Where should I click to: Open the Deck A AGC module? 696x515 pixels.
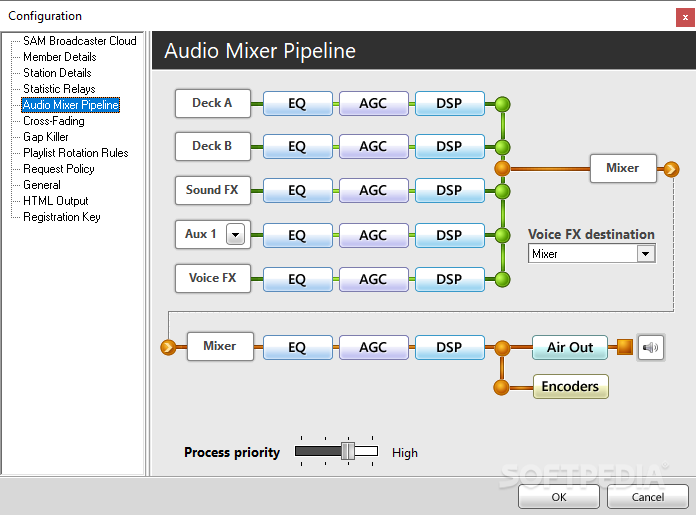373,103
